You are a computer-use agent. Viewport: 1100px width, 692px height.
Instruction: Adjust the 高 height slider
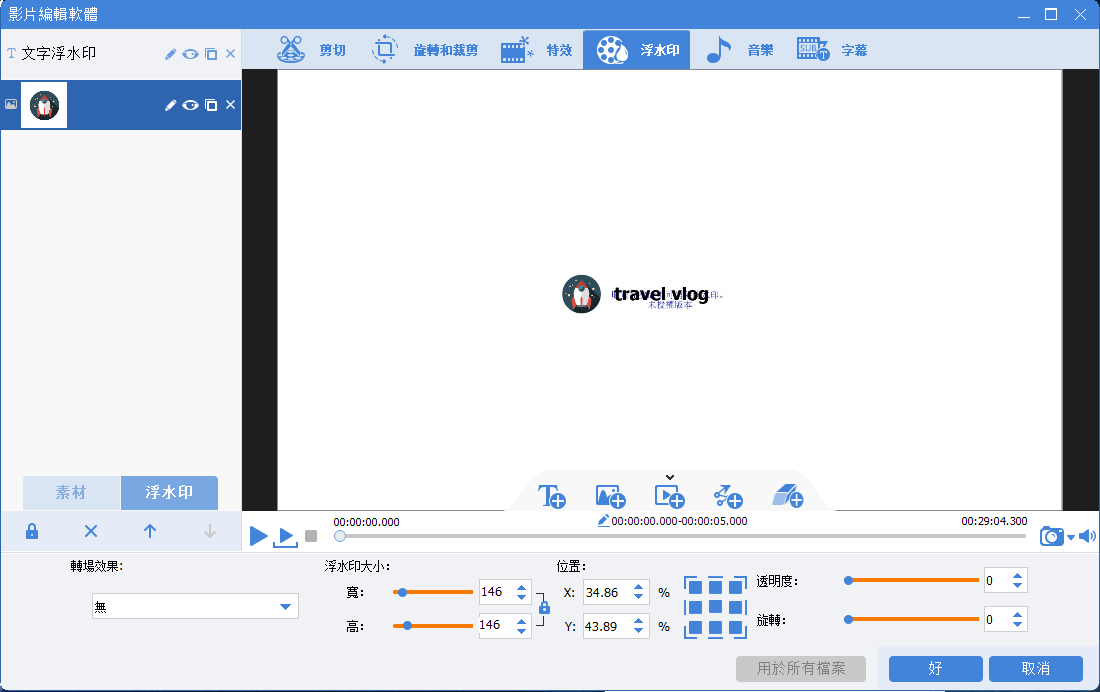click(433, 625)
